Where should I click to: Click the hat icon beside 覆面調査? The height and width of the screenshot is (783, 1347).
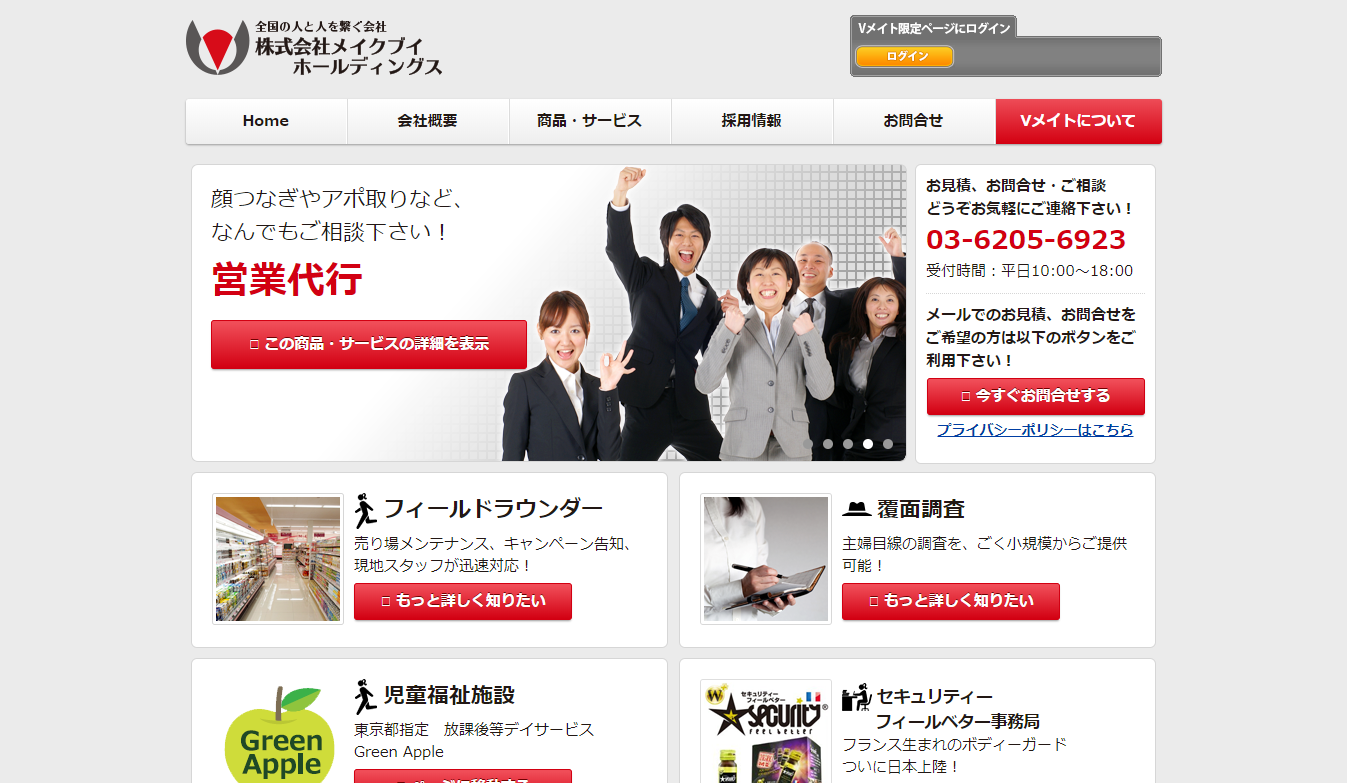pos(856,509)
